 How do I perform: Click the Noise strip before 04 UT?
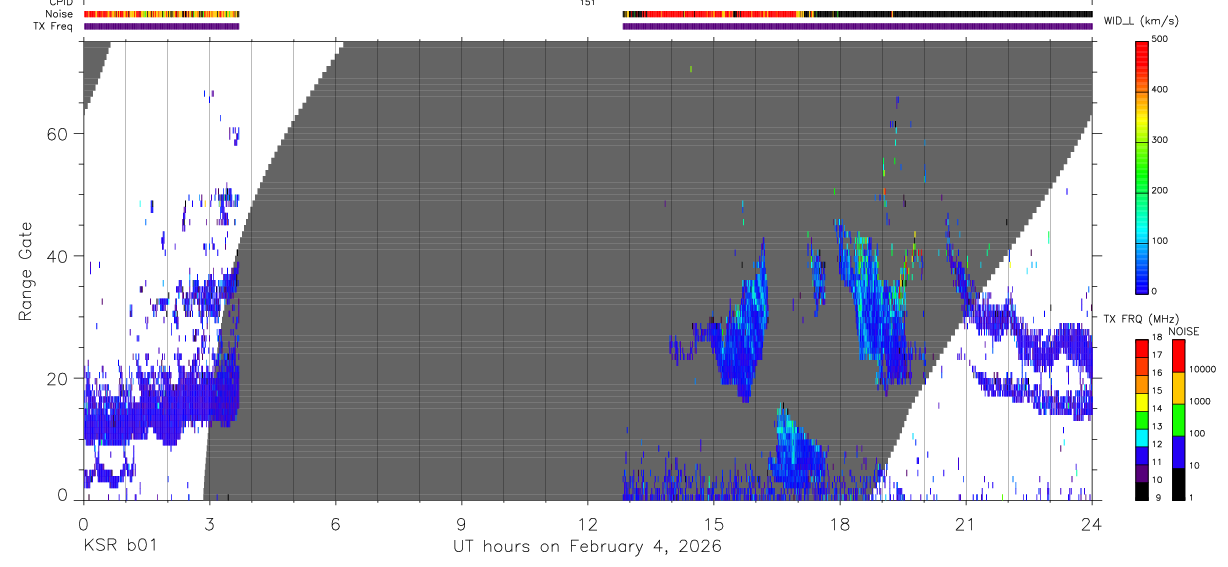(x=161, y=14)
